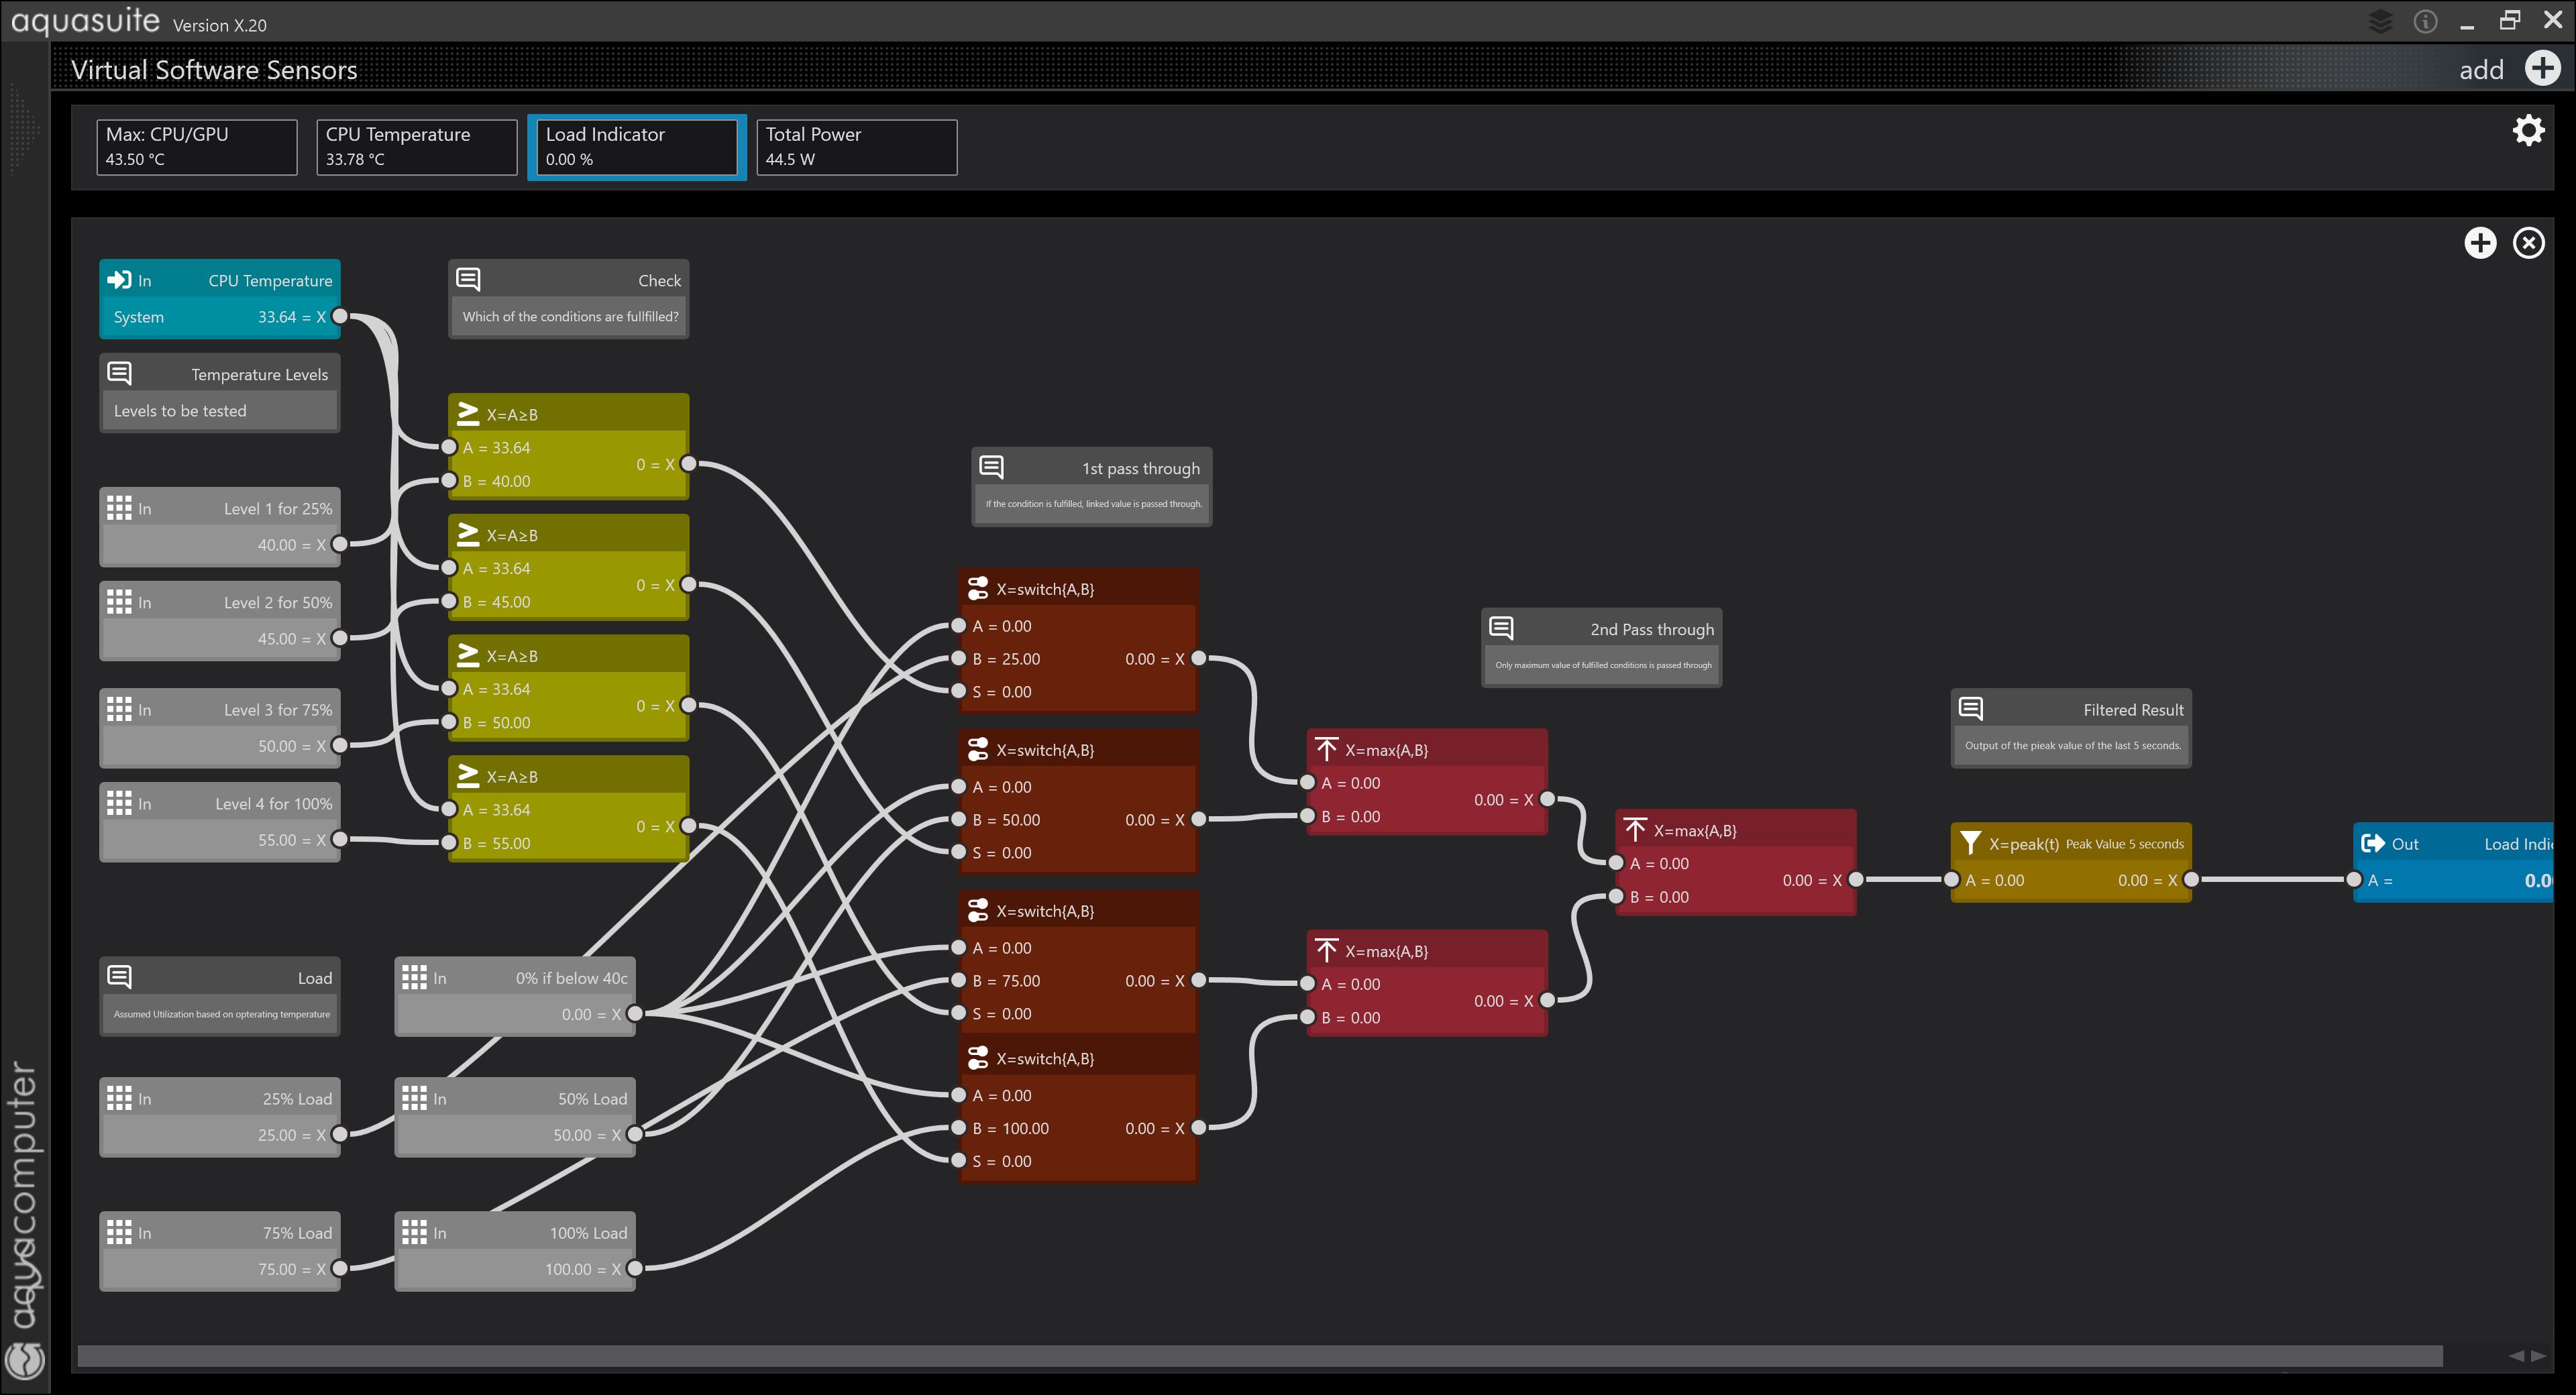Viewport: 2576px width, 1395px height.
Task: Click the CPU Temperature input arrow icon
Action: click(119, 280)
